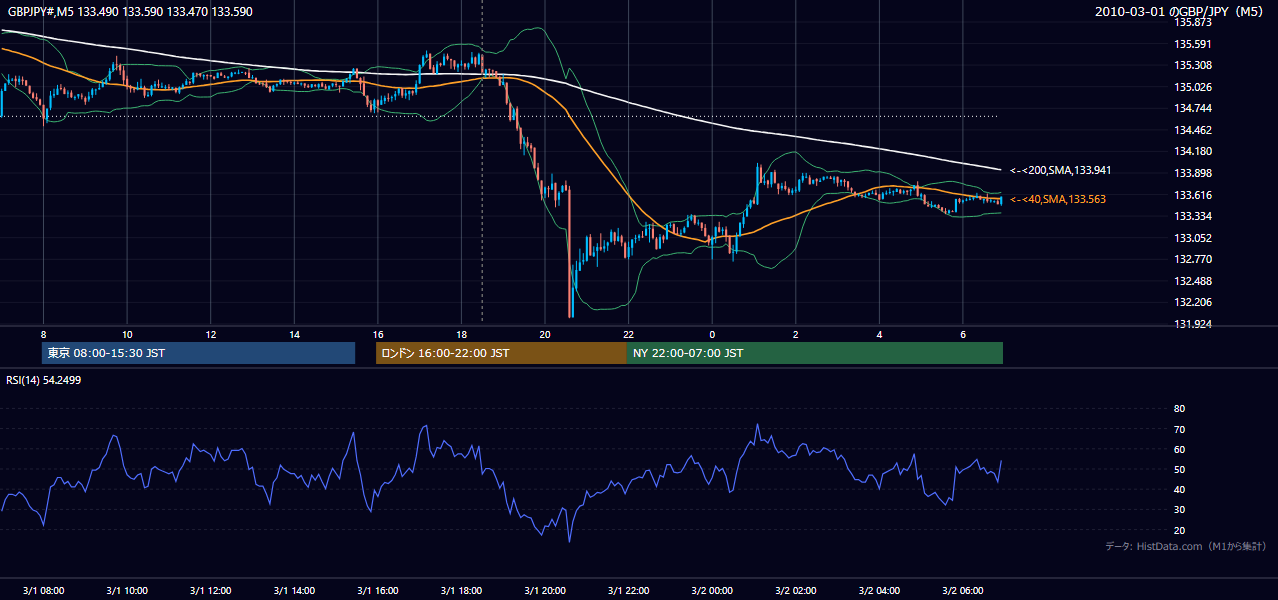Click the bottom date label 3/1 14:00
1278x600 pixels.
294,590
